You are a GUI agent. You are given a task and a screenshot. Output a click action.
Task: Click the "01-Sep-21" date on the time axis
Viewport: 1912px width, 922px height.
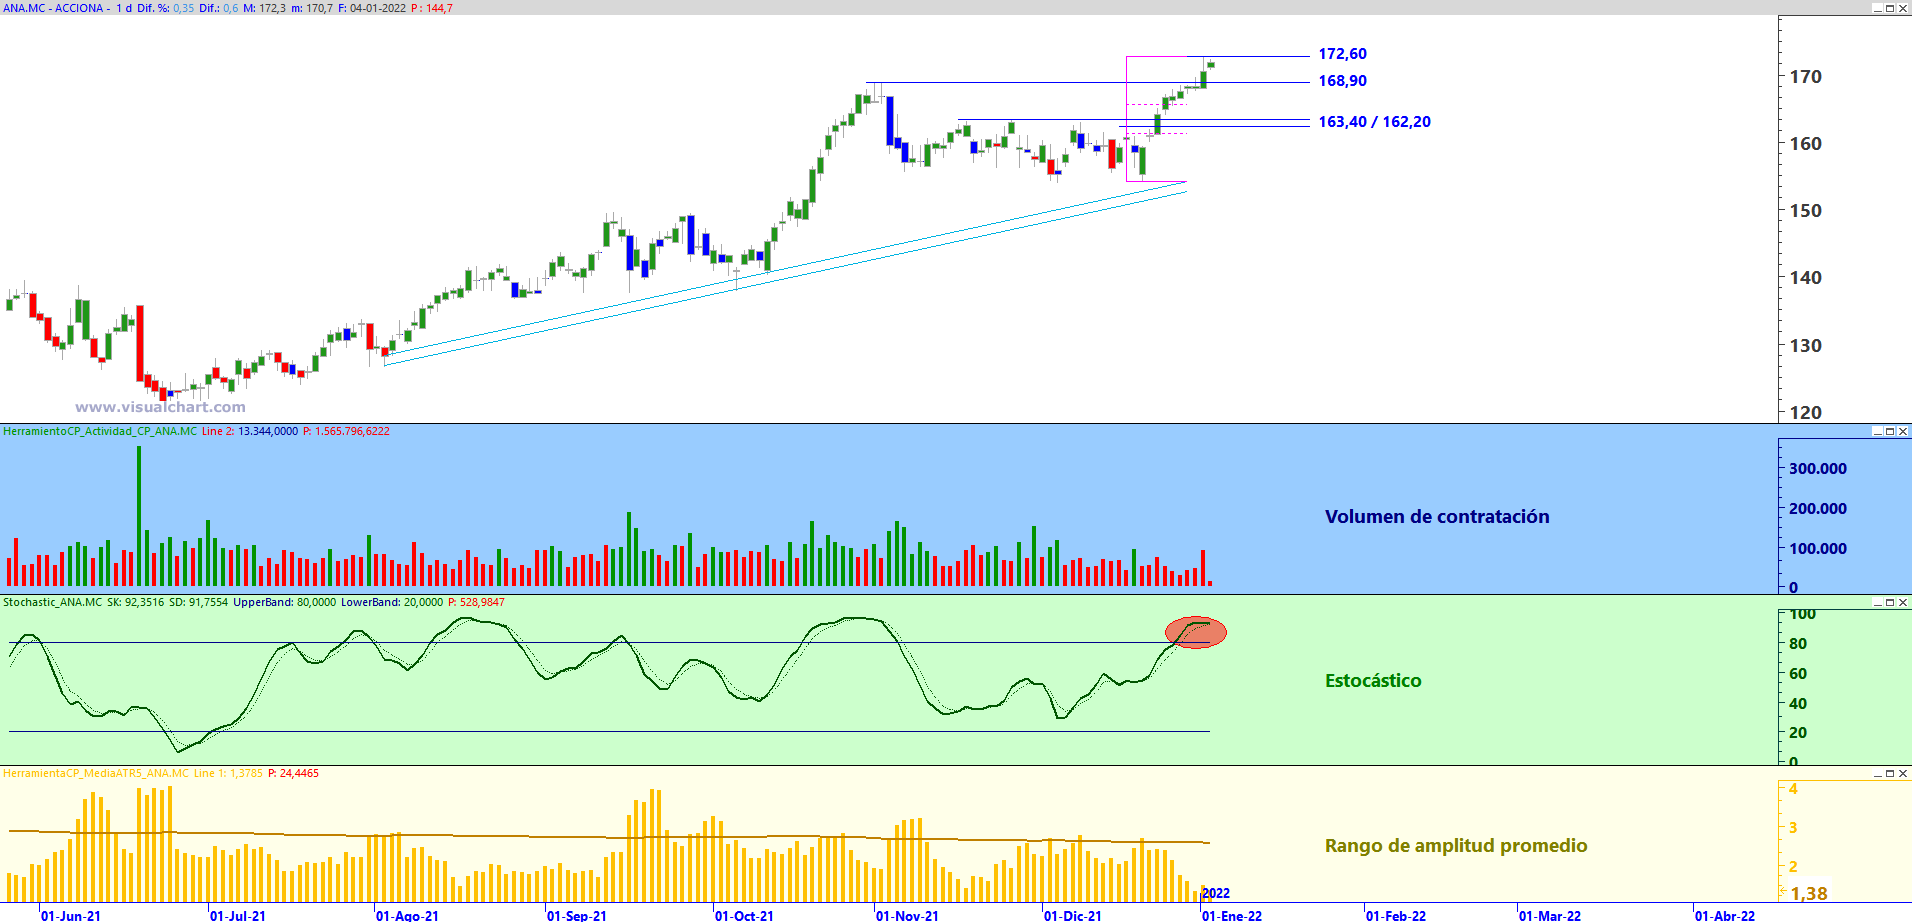[577, 916]
